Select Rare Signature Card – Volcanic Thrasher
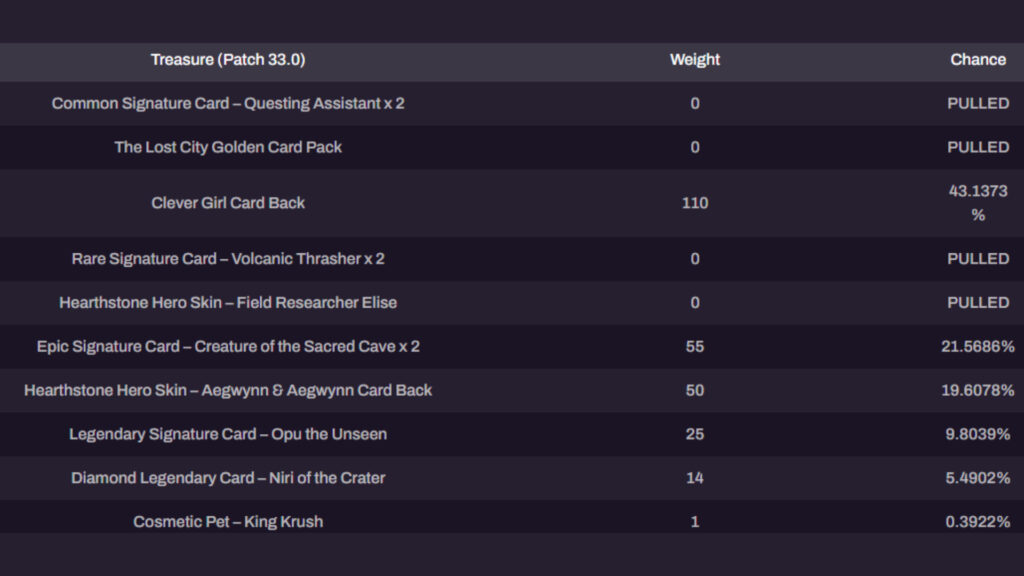1024x576 pixels. [x=228, y=259]
